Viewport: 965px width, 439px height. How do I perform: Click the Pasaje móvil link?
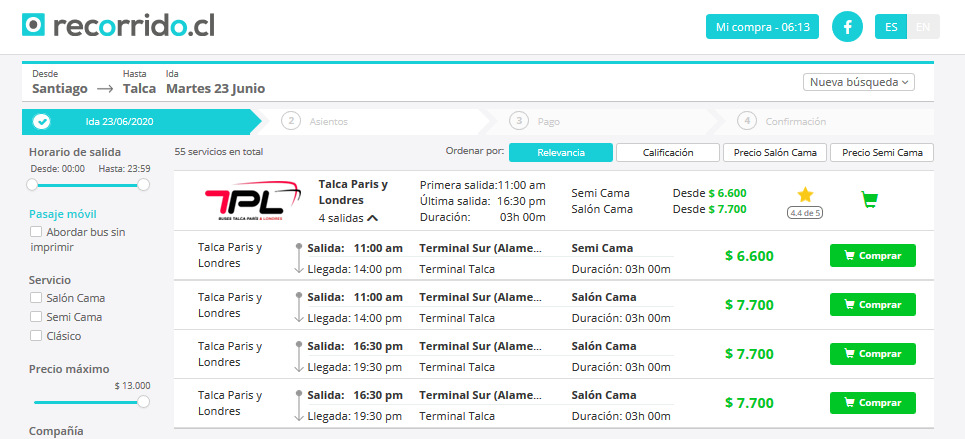[x=63, y=214]
